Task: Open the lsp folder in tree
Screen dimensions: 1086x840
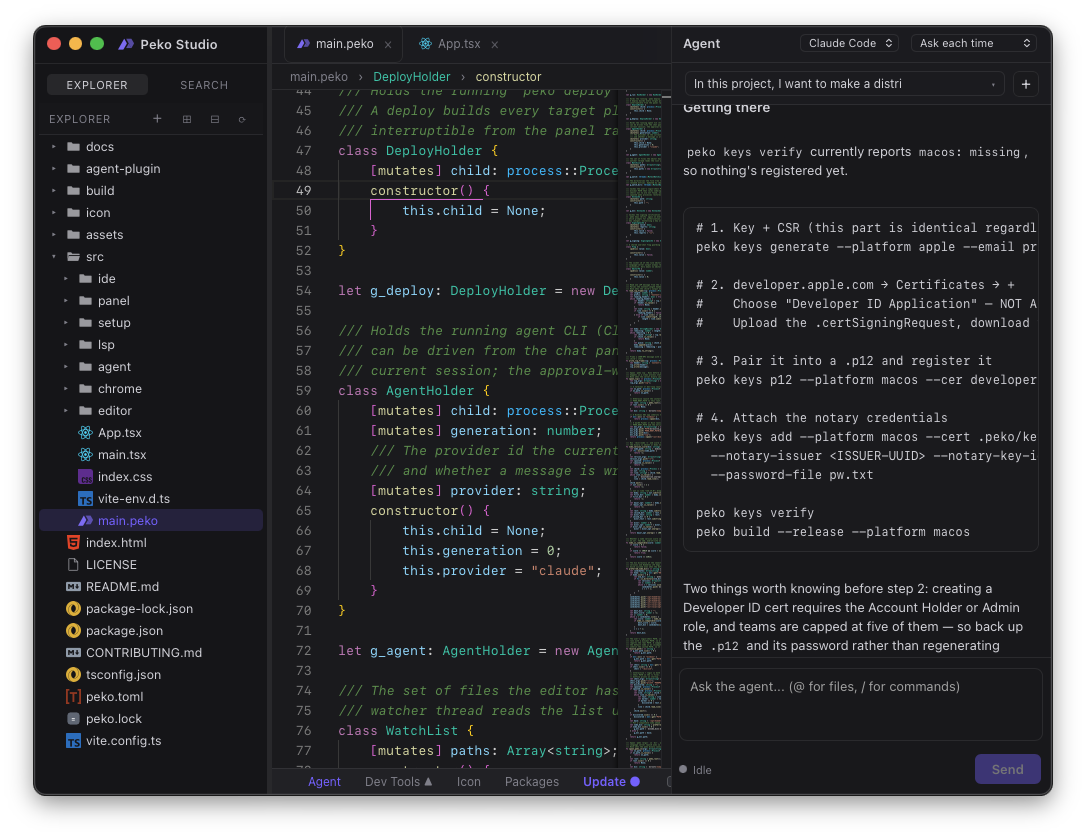Action: (106, 345)
